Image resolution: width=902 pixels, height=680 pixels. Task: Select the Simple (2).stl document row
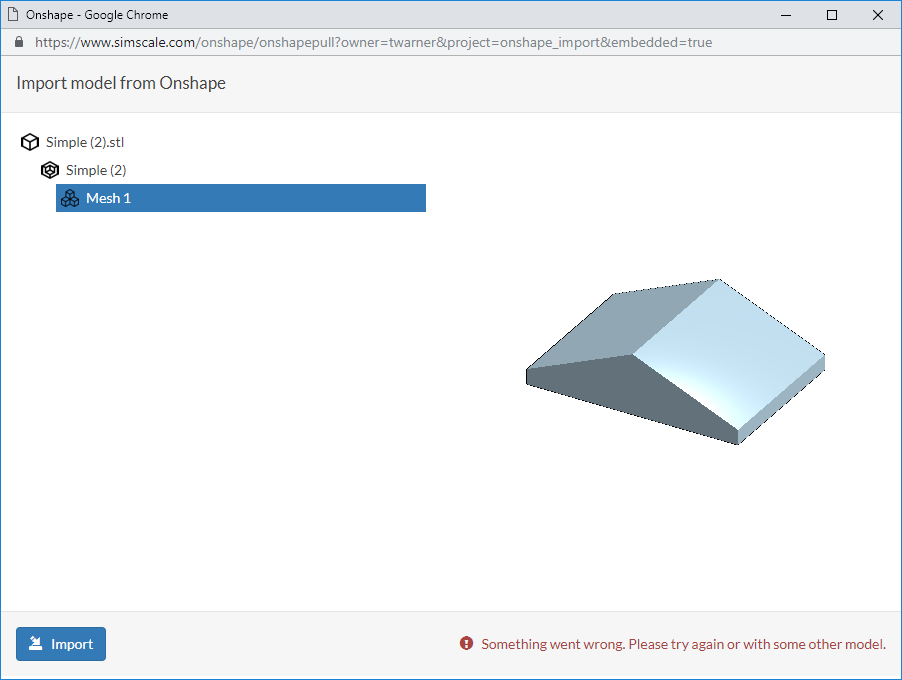coord(85,142)
